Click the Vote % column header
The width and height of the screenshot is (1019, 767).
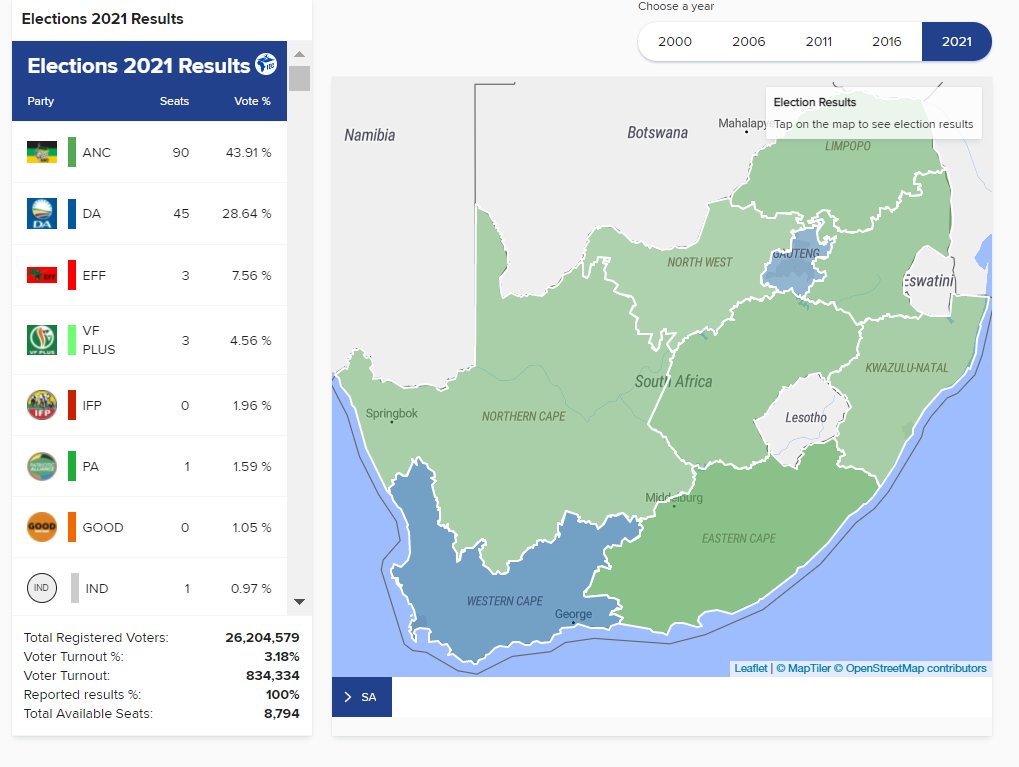[x=252, y=101]
